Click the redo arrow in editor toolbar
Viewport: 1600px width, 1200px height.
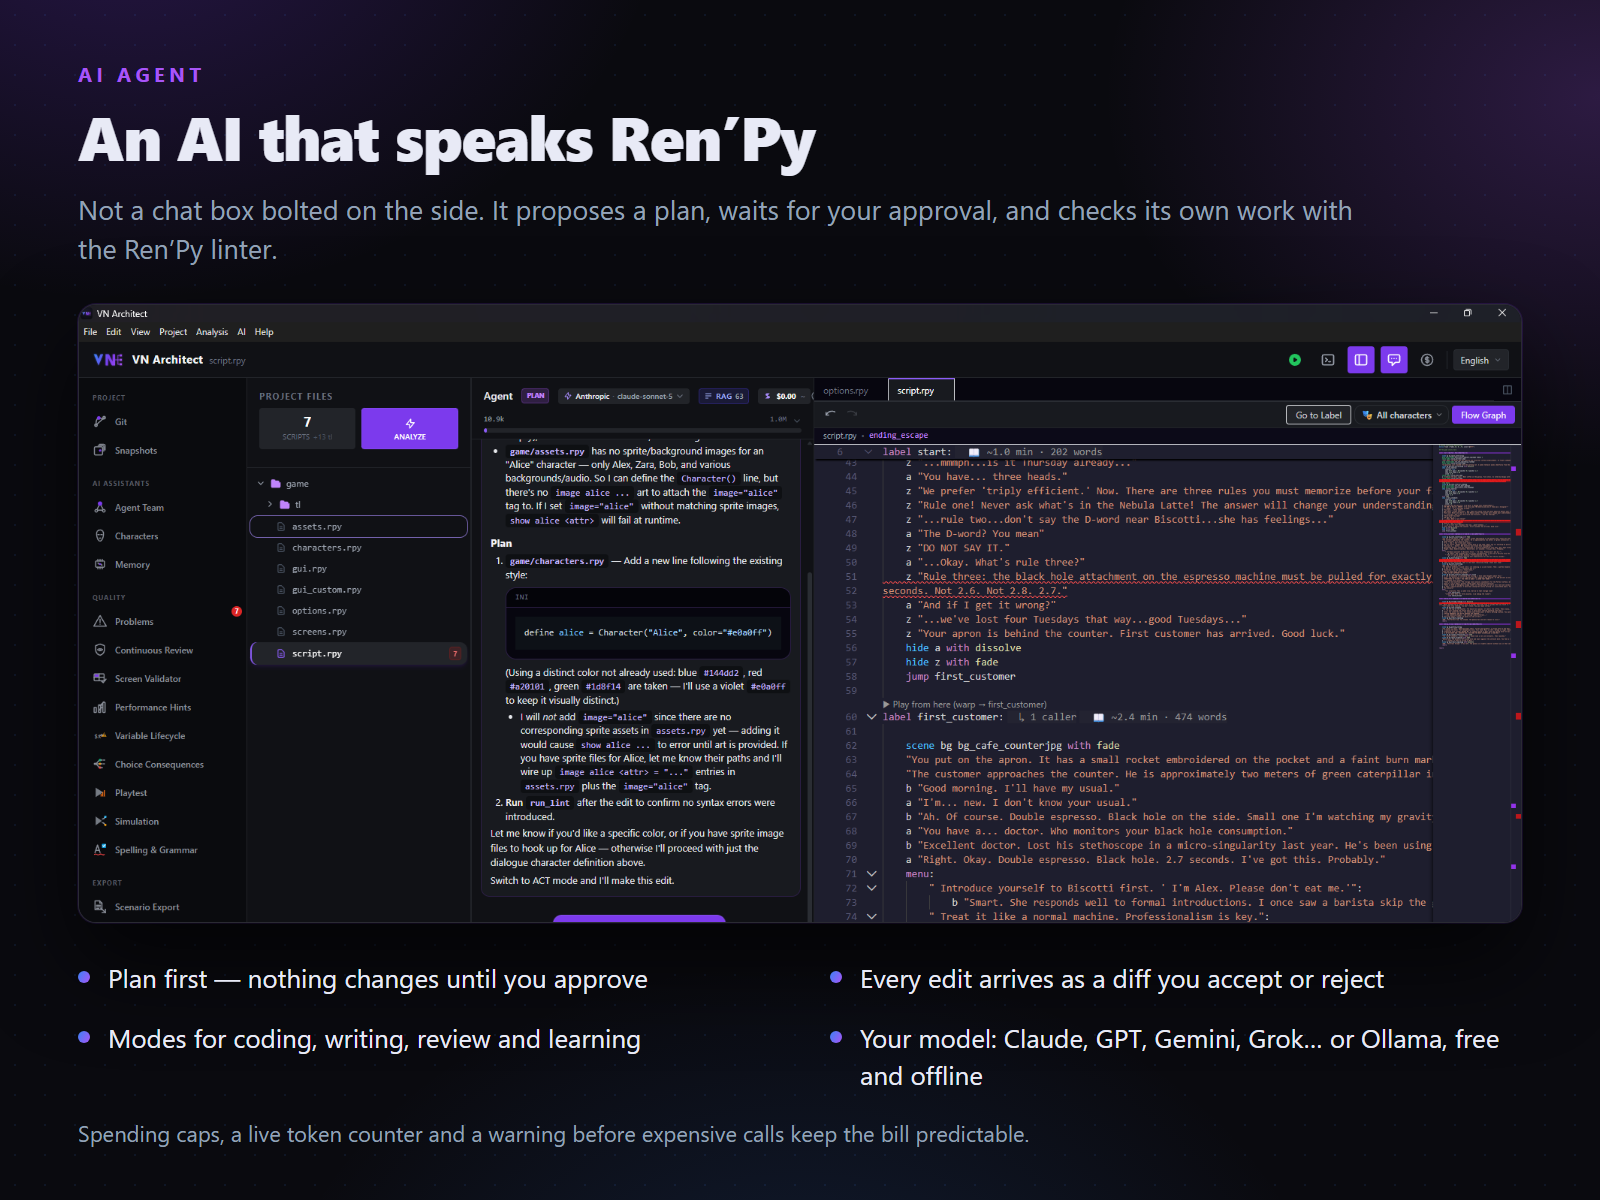pyautogui.click(x=852, y=414)
